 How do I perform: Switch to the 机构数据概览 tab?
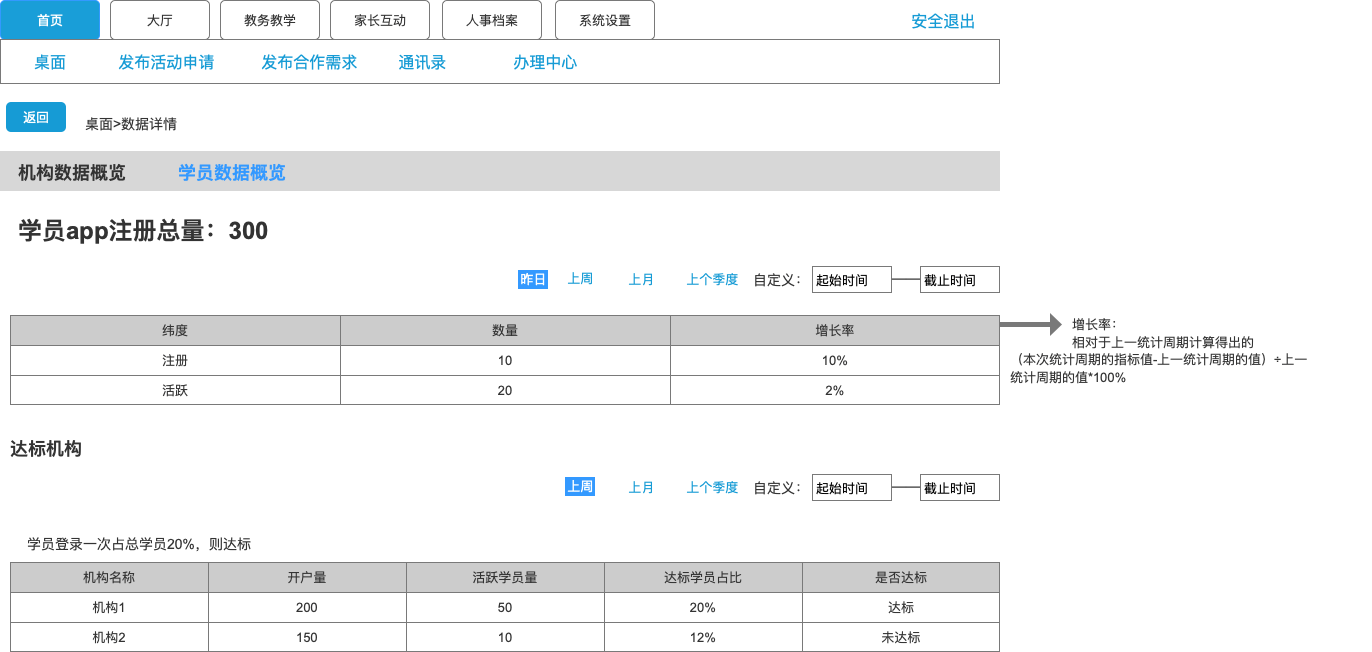coord(72,172)
